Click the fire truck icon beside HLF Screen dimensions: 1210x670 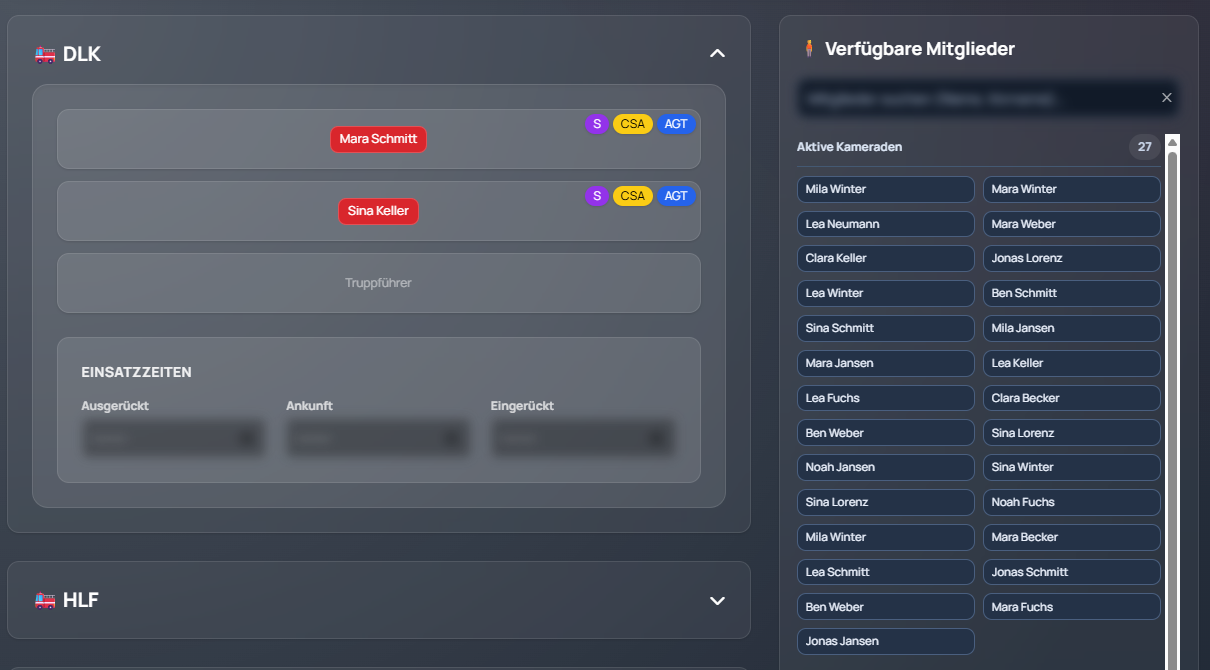tap(45, 601)
